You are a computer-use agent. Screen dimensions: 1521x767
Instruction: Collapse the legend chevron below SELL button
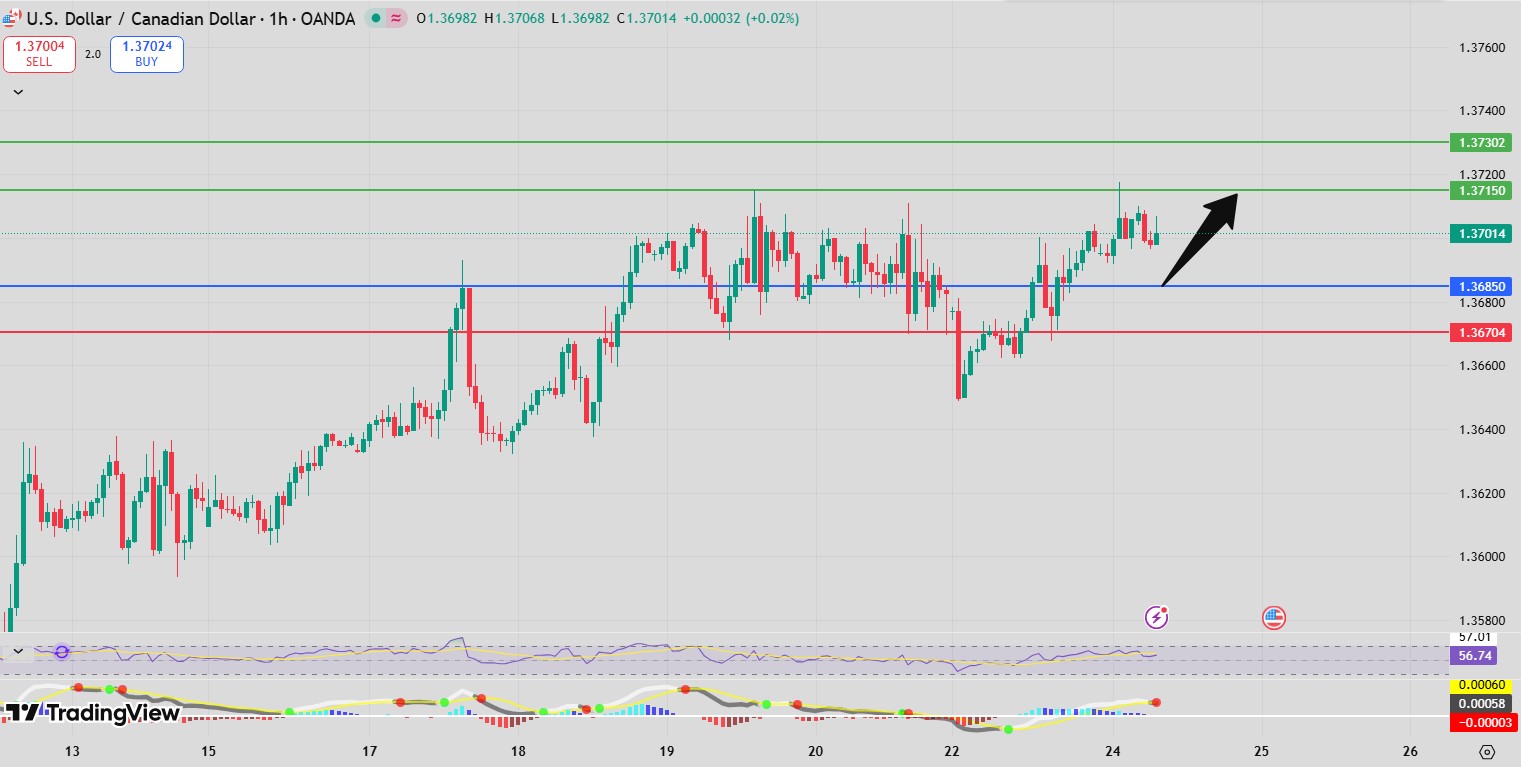click(18, 92)
